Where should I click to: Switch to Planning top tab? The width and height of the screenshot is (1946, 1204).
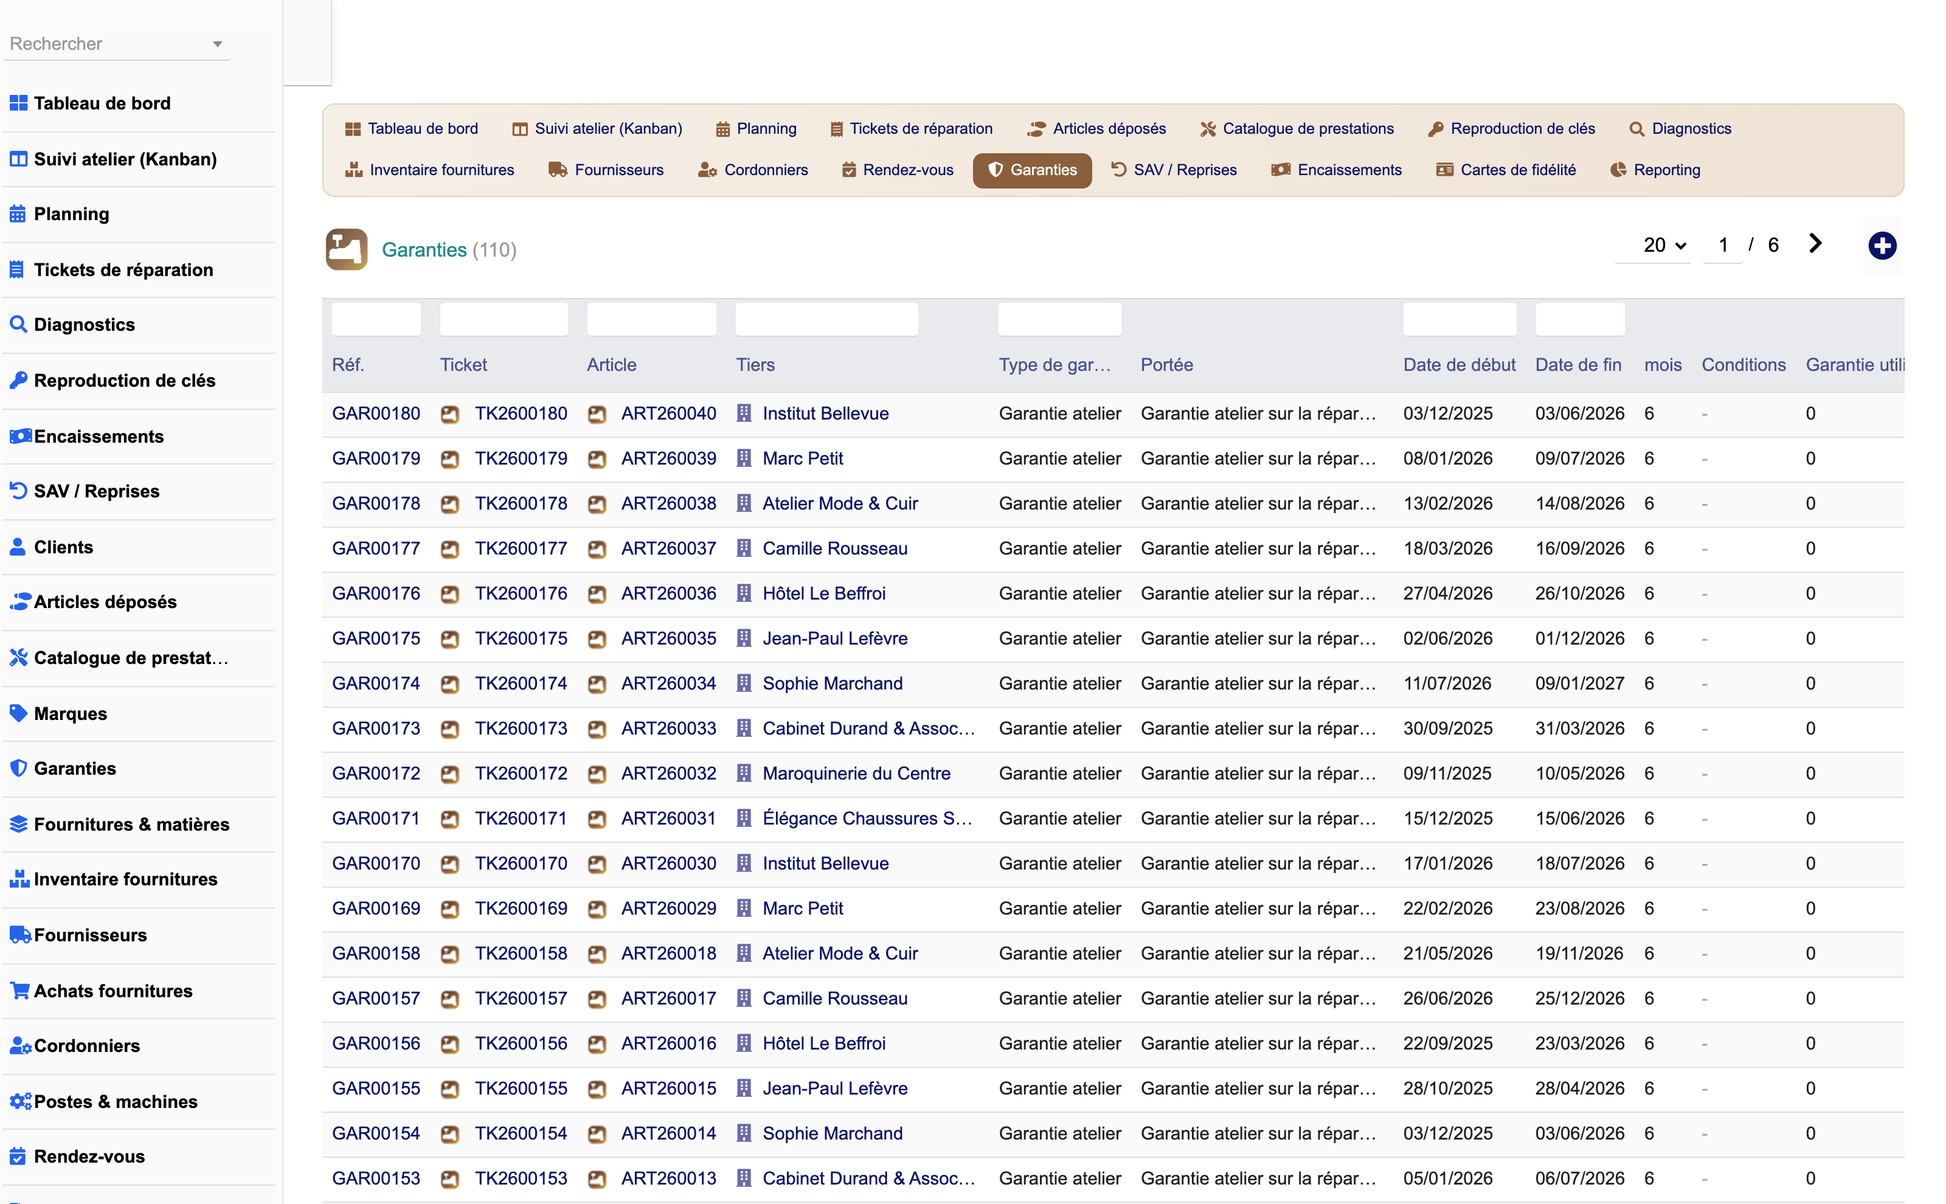[x=756, y=129]
